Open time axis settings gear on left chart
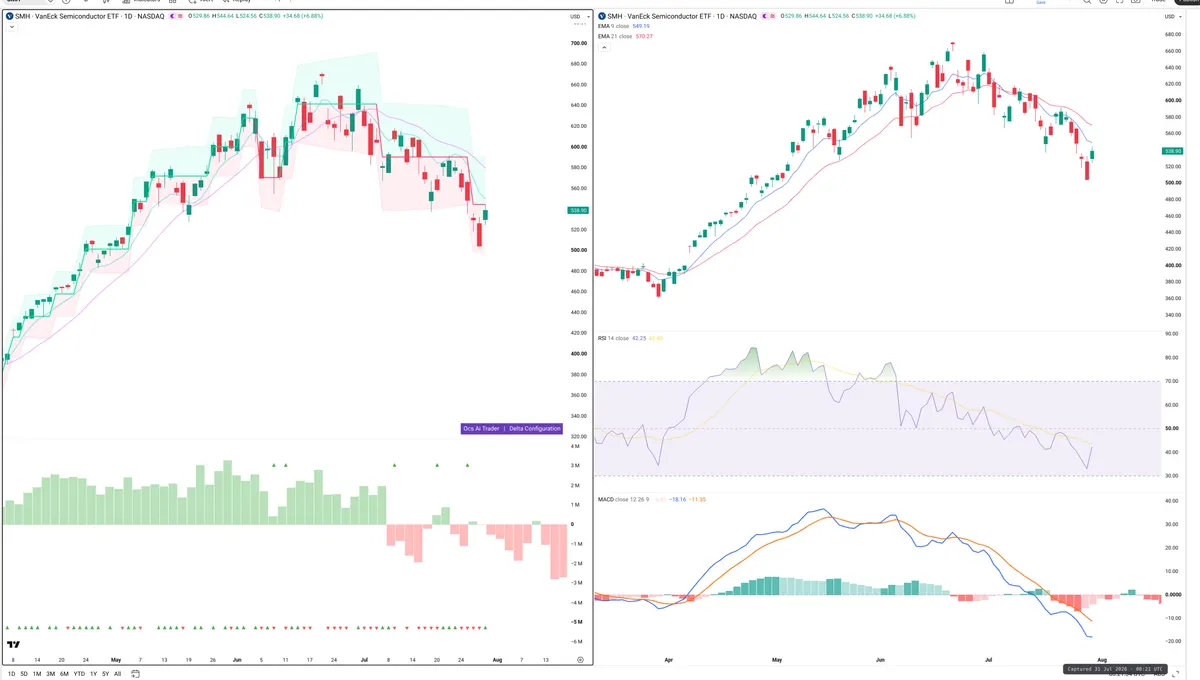1200x680 pixels. [580, 660]
